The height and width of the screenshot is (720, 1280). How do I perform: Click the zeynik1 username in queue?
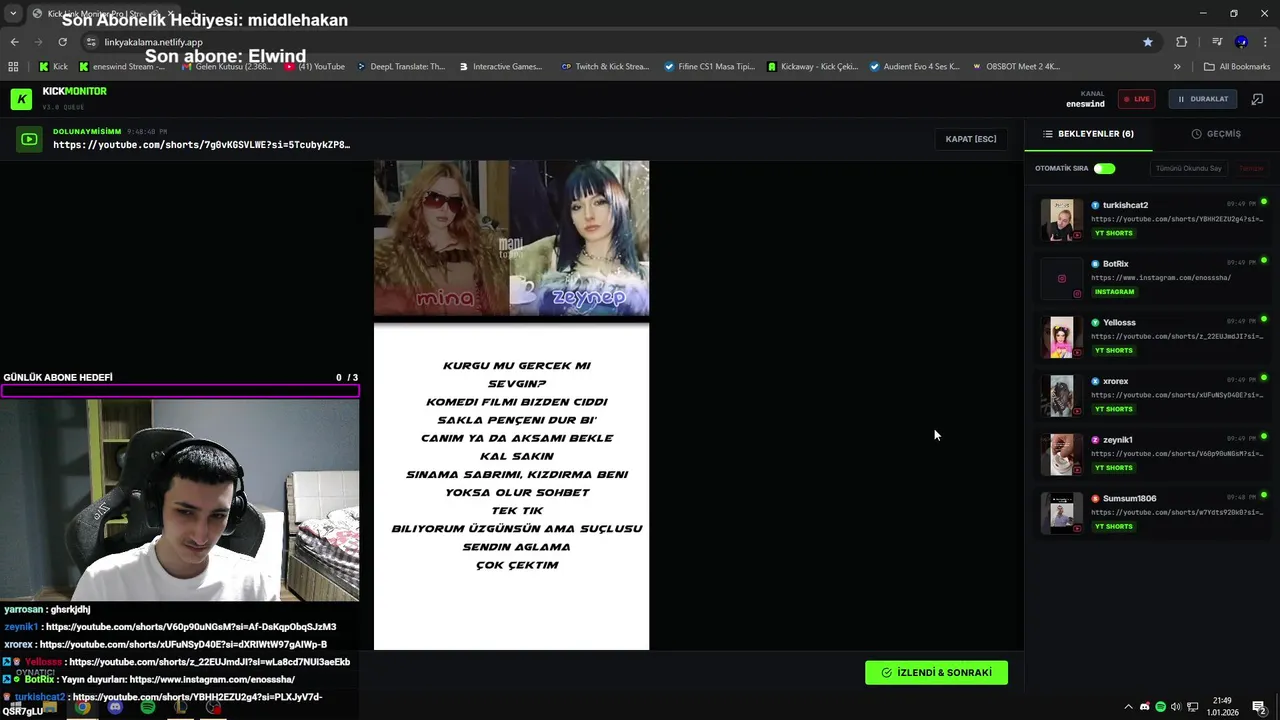[1117, 440]
